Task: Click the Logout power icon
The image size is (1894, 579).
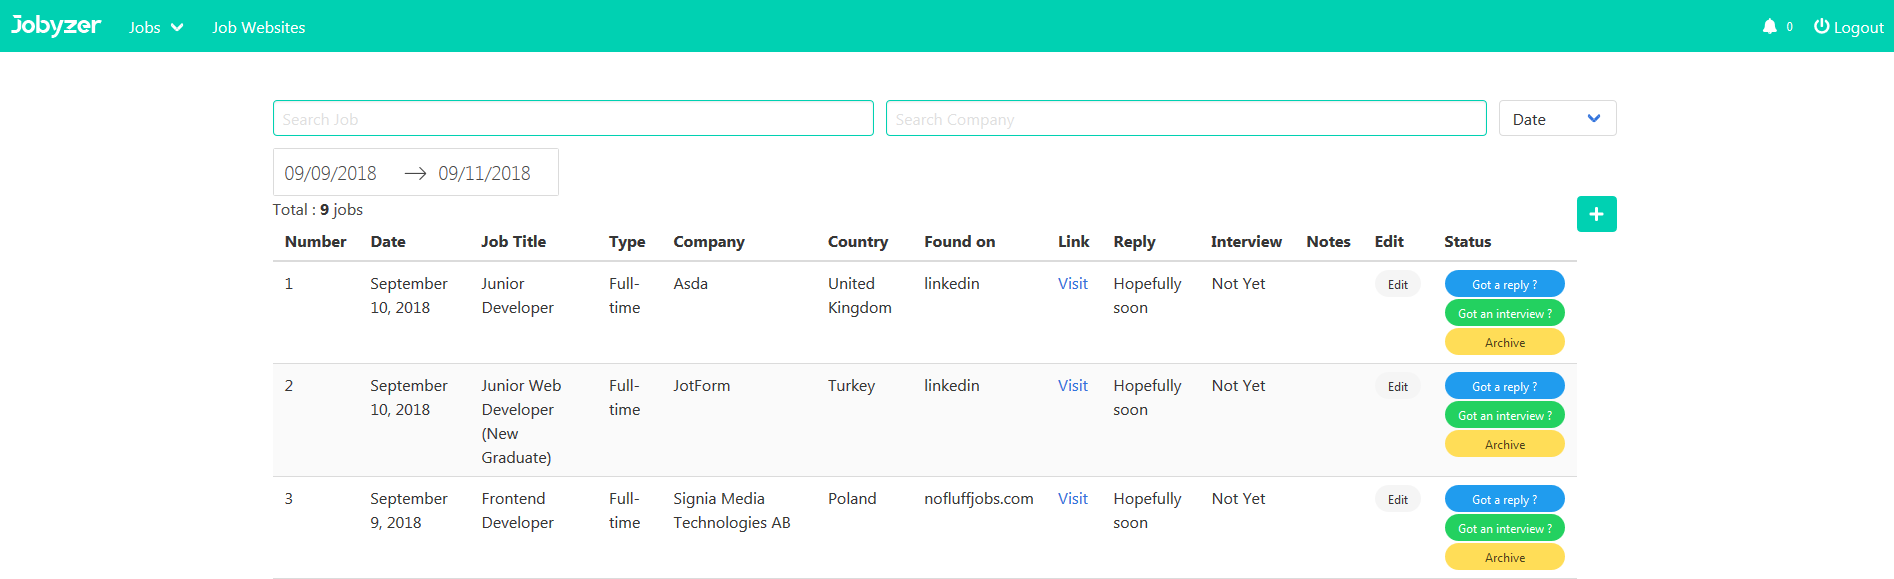Action: [1821, 27]
